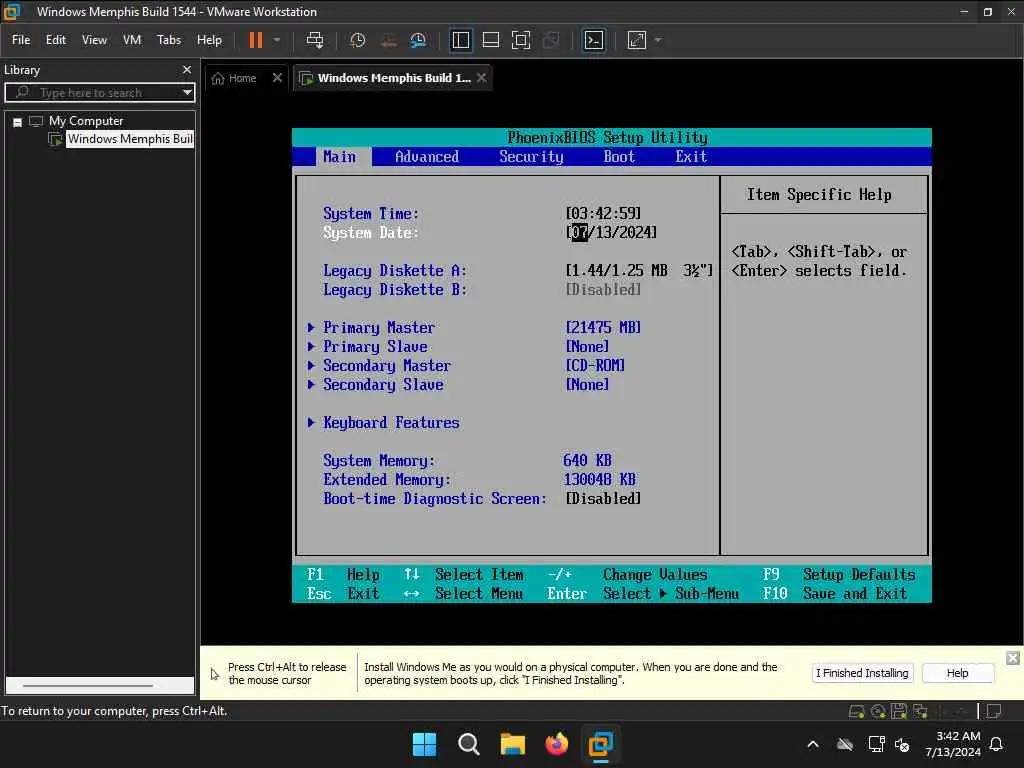Click VMware Workstation taskbar icon
This screenshot has width=1024, height=768.
(600, 744)
